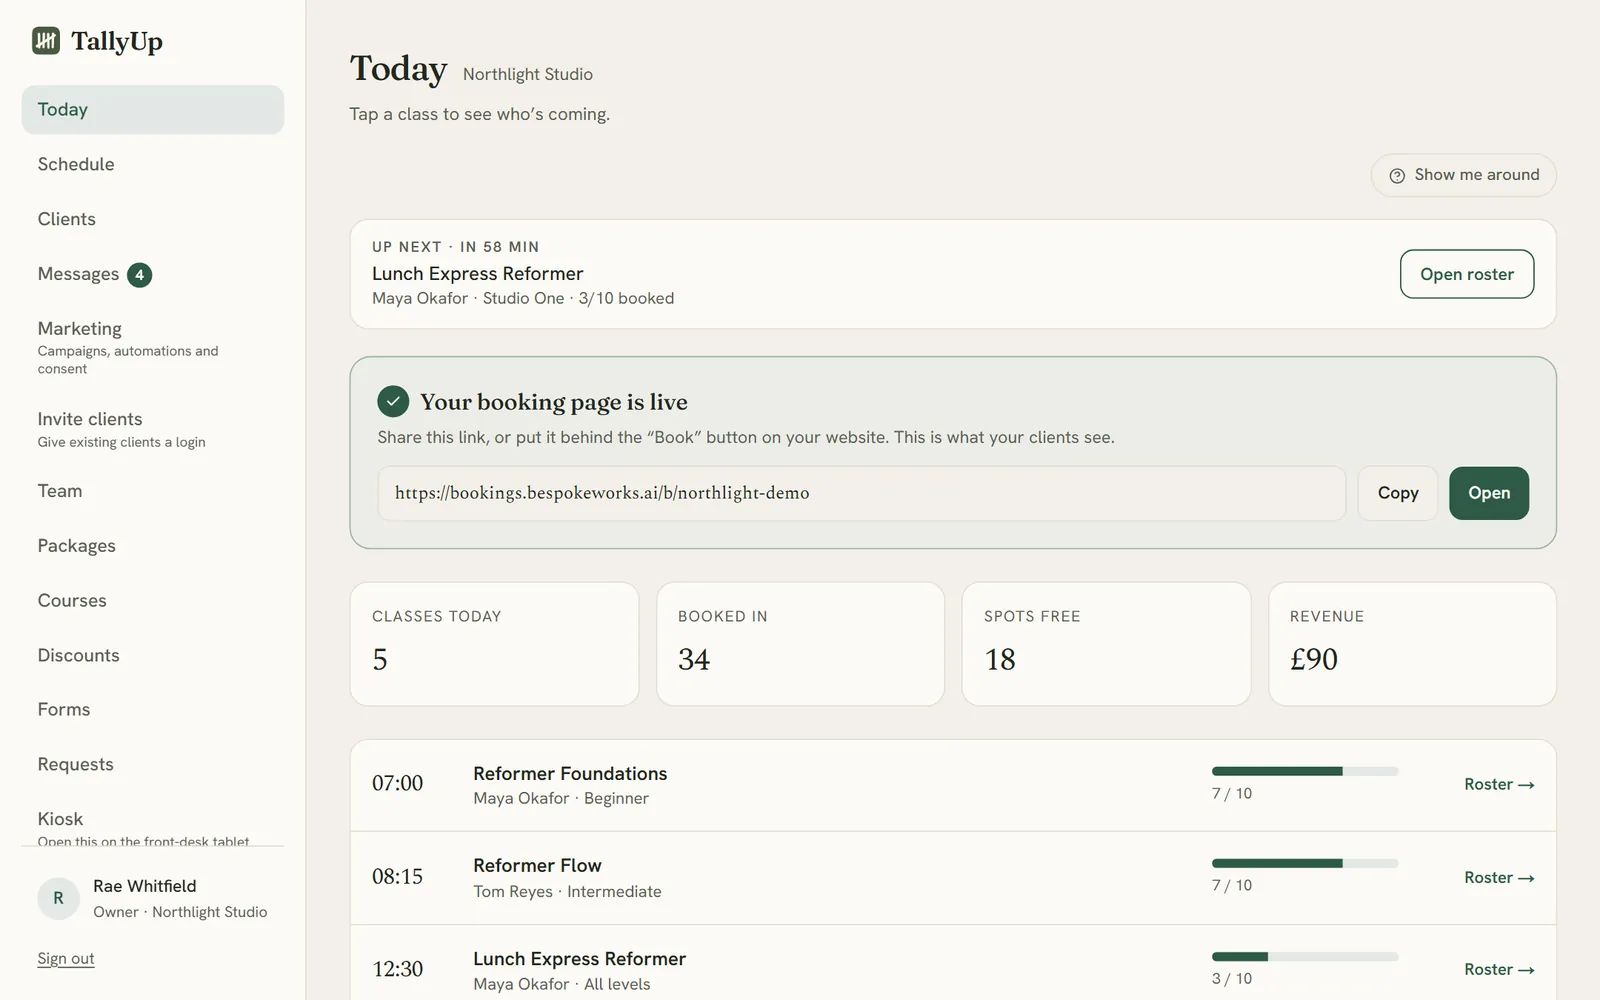Select Marketing in the sidebar

pos(153,347)
